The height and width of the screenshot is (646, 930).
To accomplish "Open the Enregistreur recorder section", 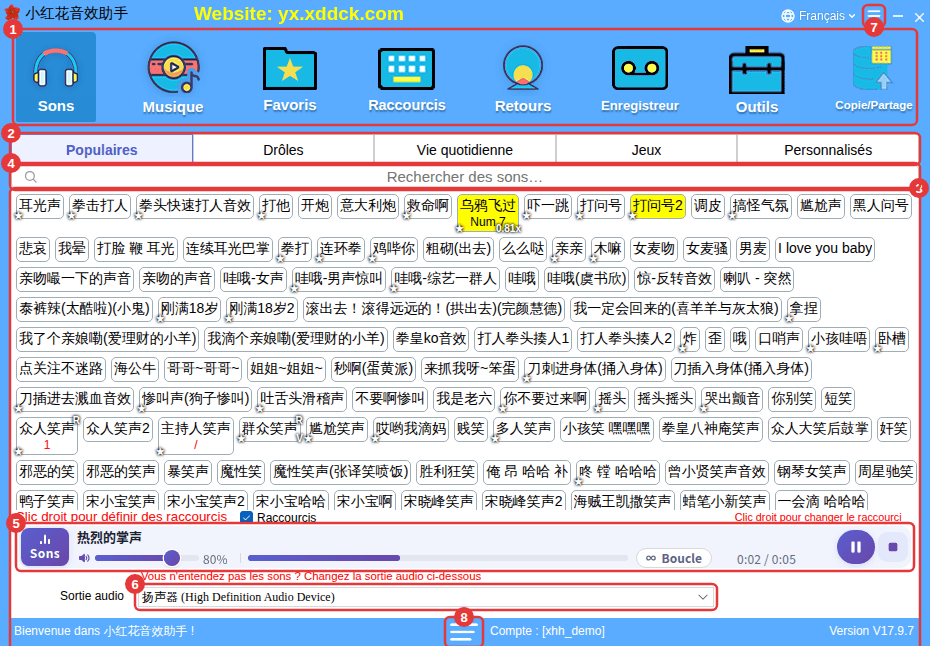I will coord(640,77).
